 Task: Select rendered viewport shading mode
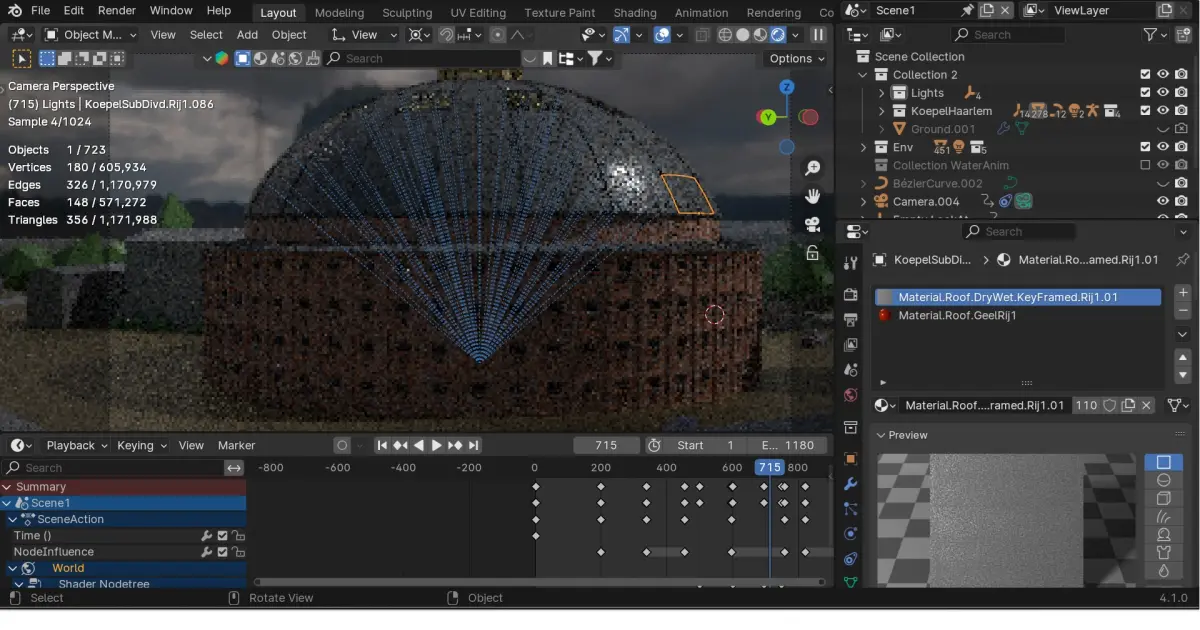(x=777, y=35)
